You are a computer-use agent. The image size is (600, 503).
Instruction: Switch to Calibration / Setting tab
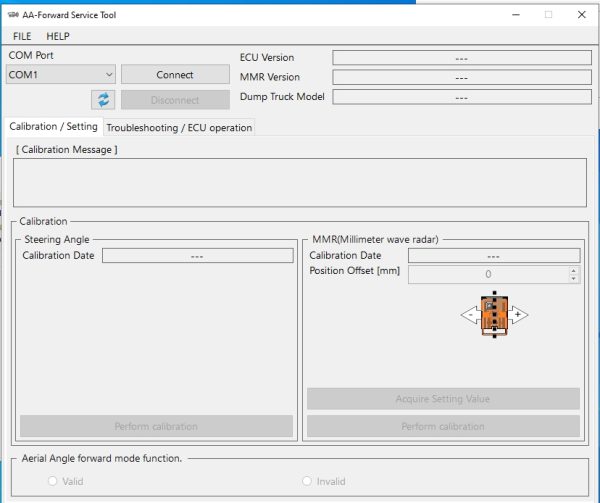tap(54, 127)
